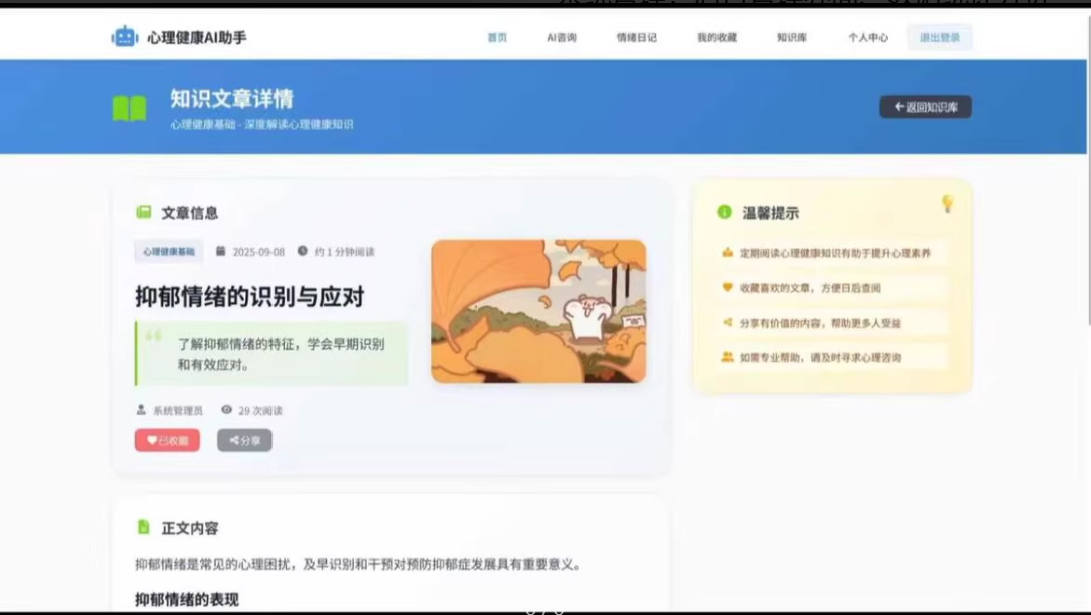
Task: Click the document icon beside 正文内容
Action: (x=143, y=527)
